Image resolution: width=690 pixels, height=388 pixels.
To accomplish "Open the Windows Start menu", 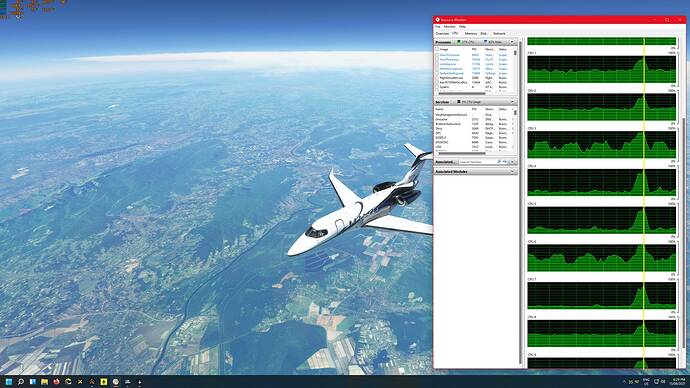I will 8,381.
